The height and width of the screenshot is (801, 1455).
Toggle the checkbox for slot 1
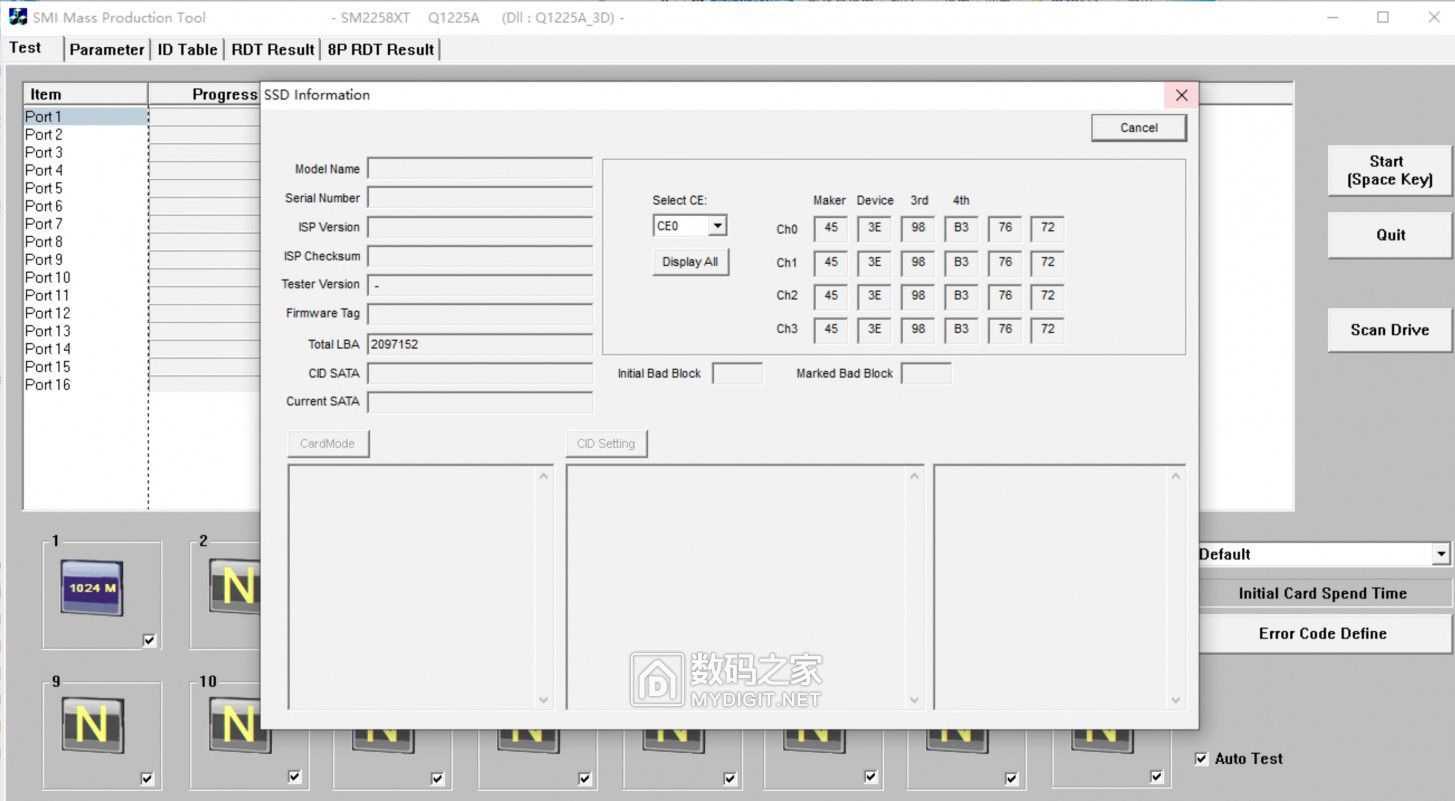[x=150, y=641]
